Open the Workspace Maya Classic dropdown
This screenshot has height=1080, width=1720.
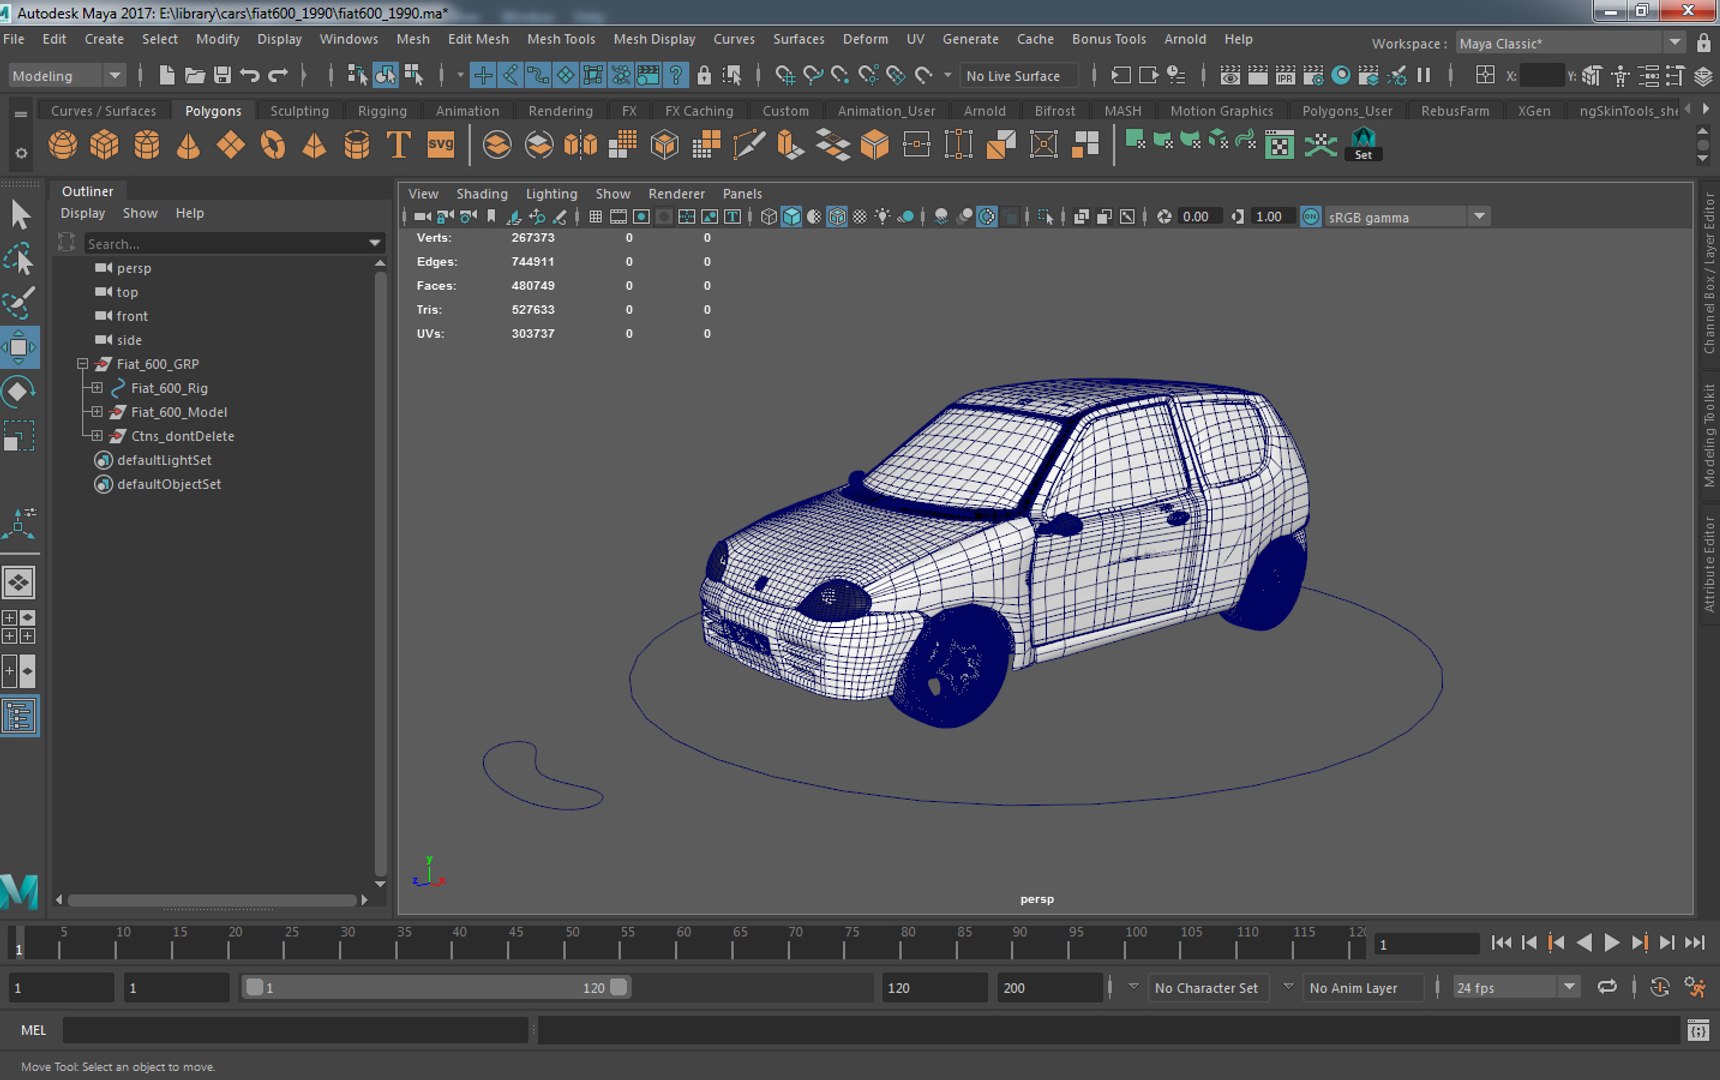coord(1569,43)
